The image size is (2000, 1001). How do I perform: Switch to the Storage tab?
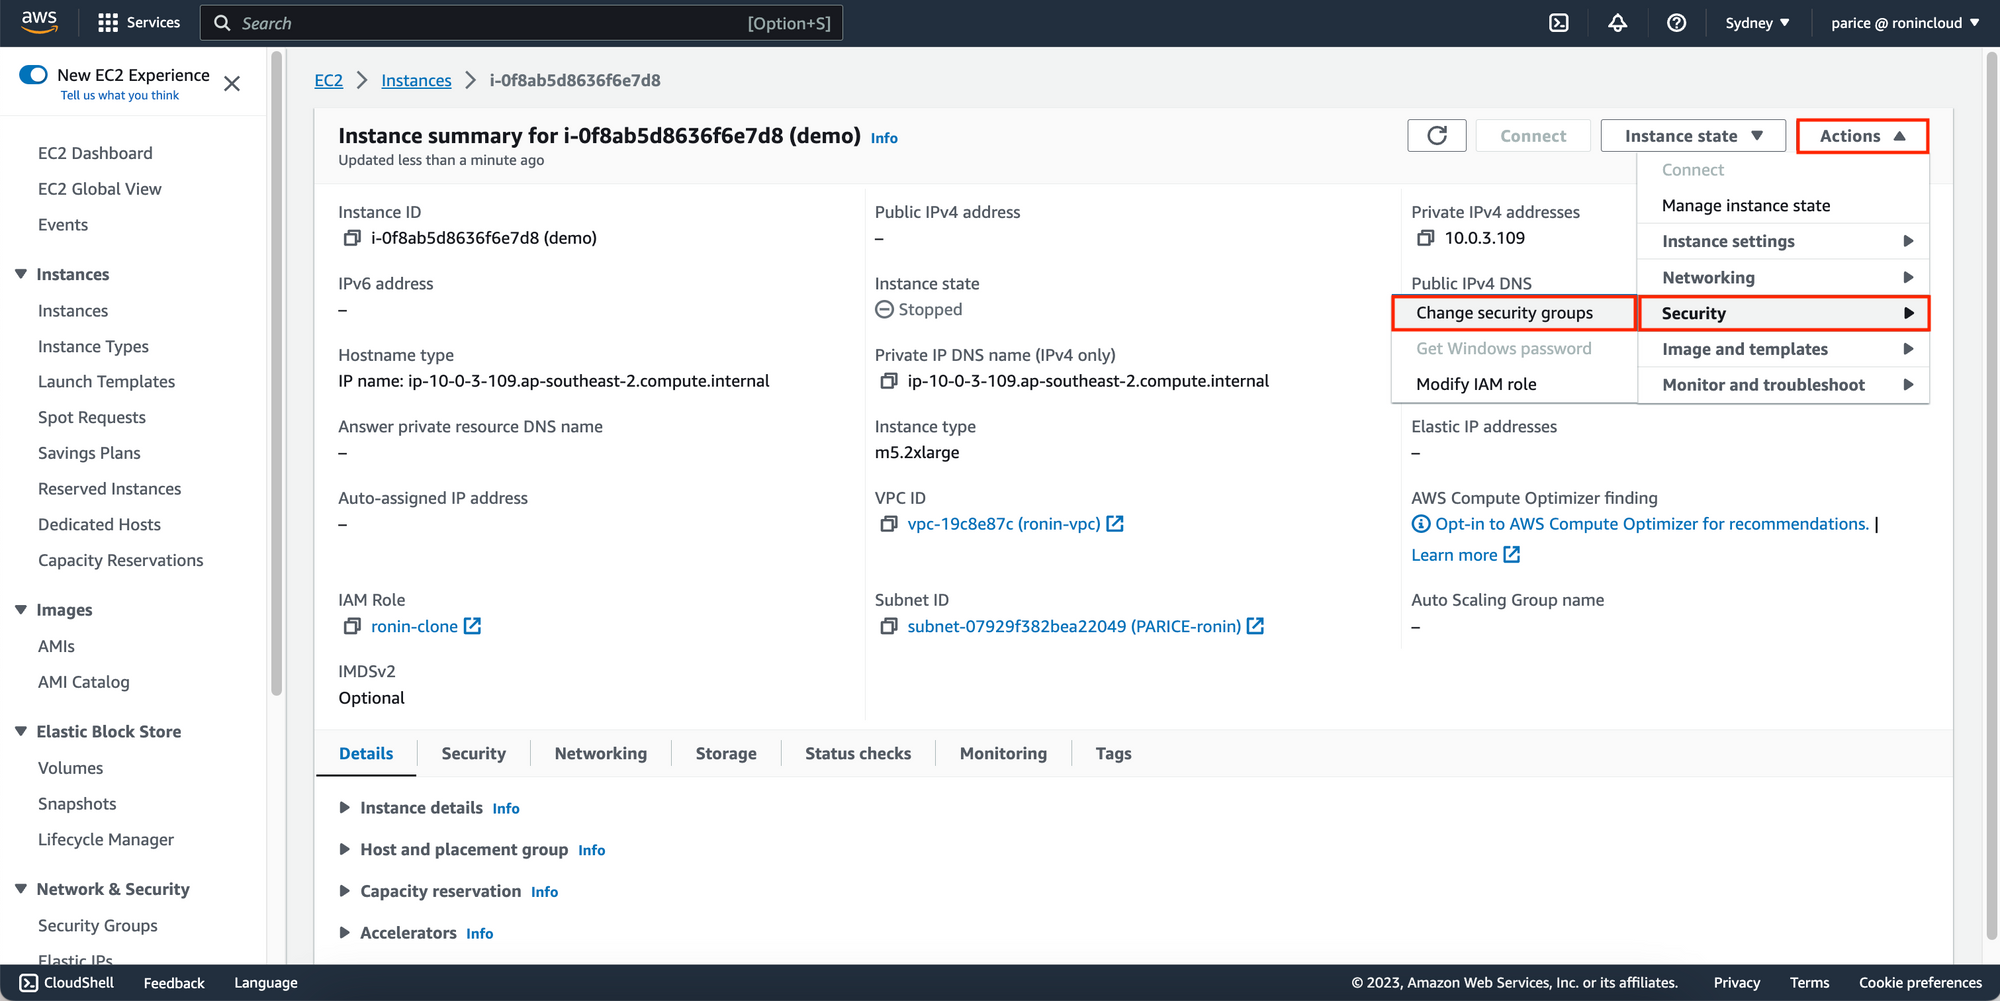pyautogui.click(x=726, y=754)
